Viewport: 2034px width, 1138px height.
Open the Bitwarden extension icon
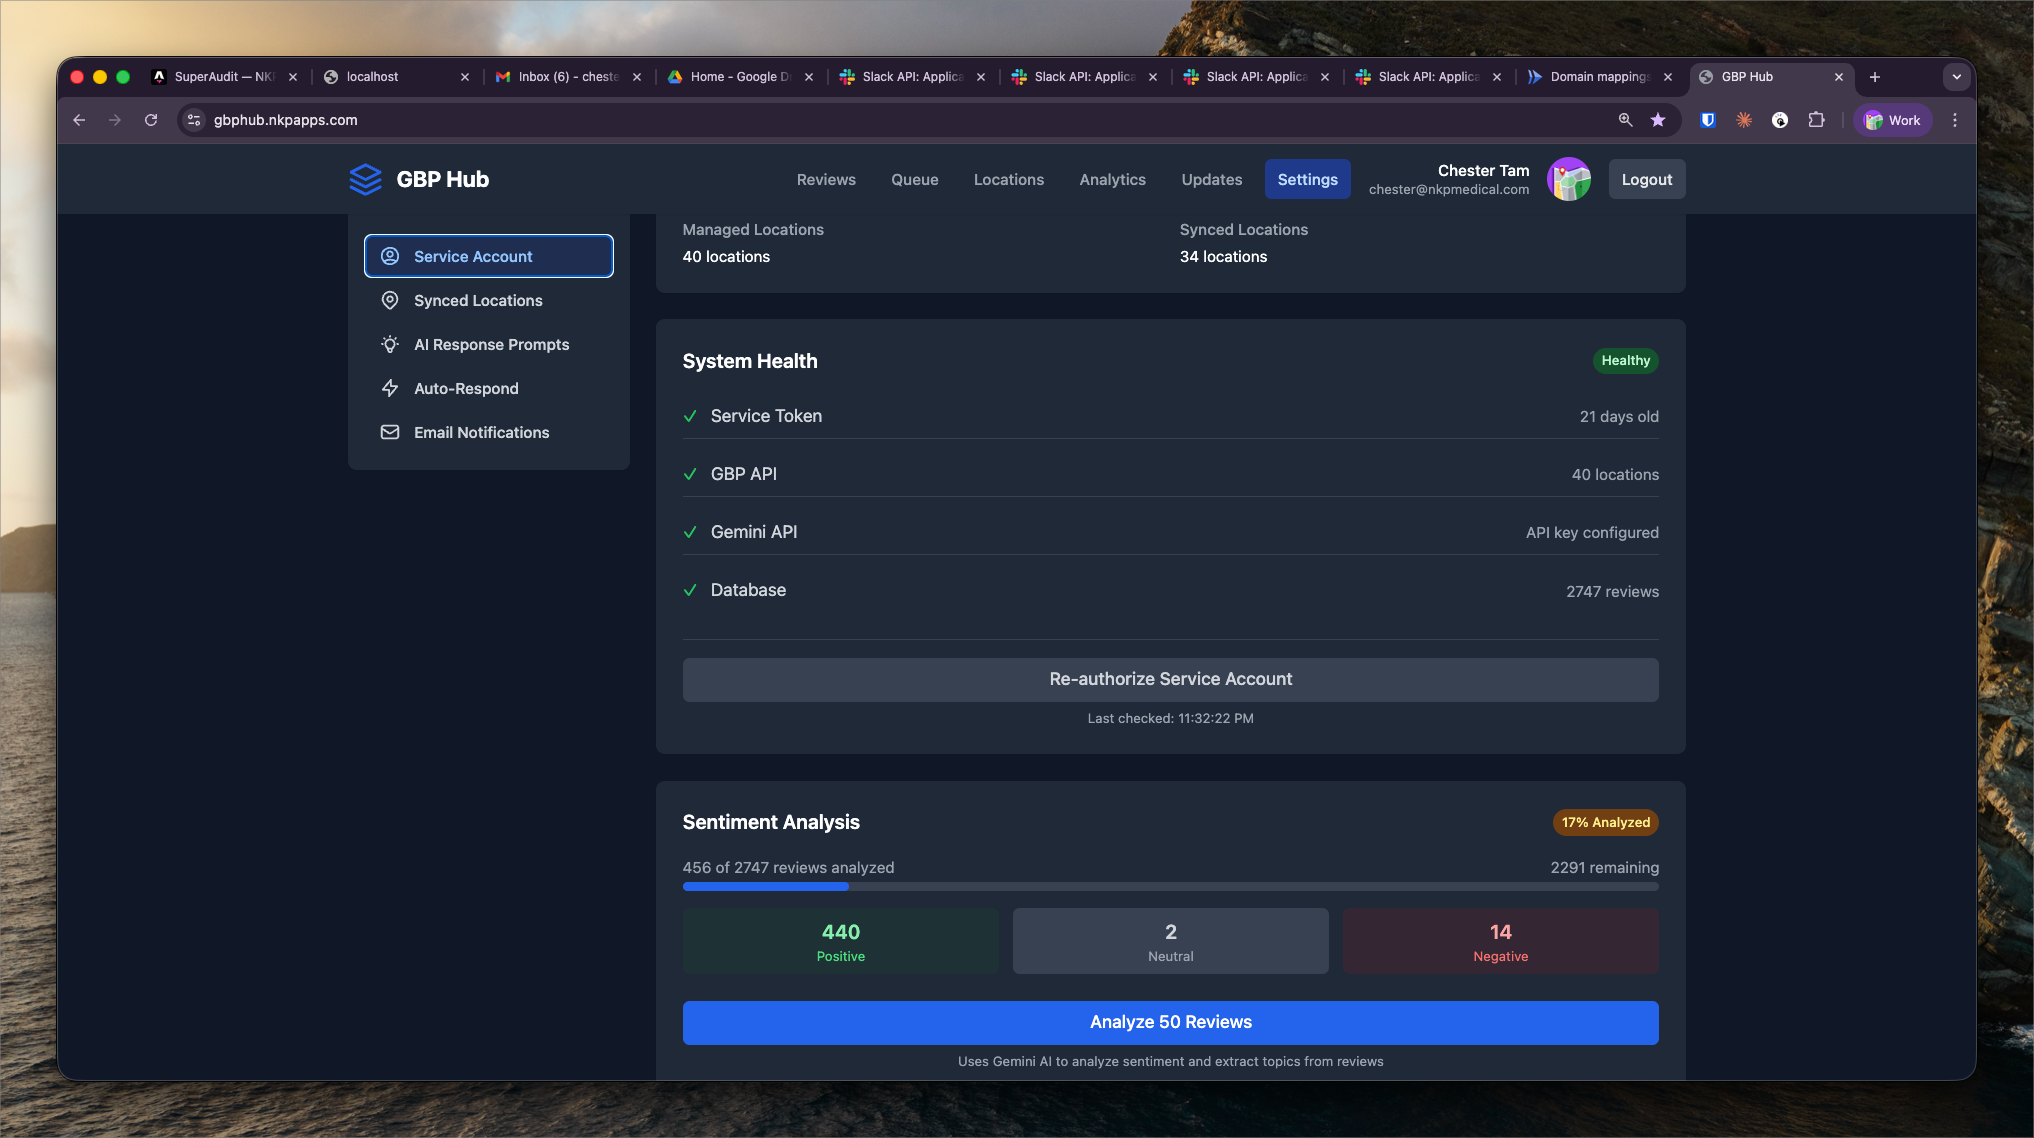(1708, 120)
